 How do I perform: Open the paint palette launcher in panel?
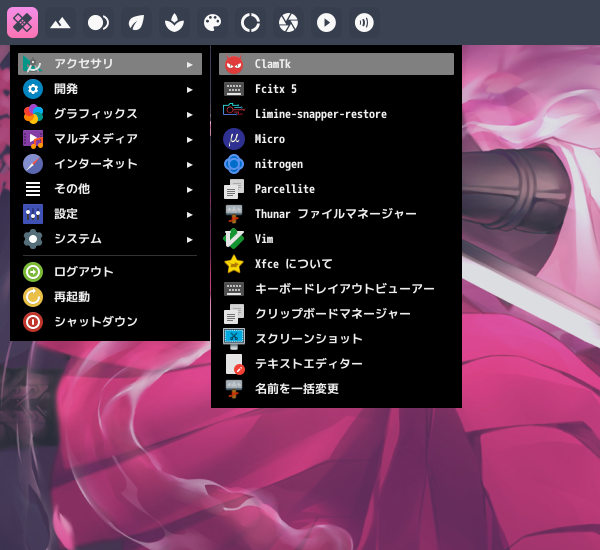[x=212, y=21]
